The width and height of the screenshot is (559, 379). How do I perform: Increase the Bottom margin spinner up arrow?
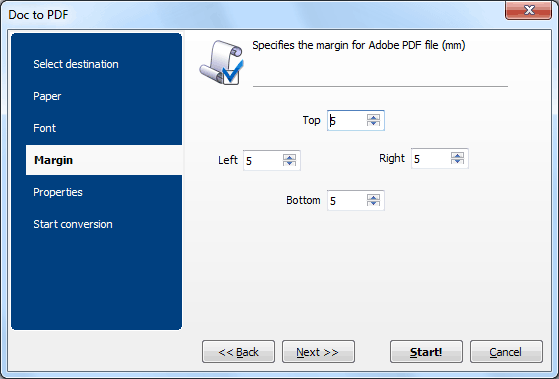click(x=373, y=197)
